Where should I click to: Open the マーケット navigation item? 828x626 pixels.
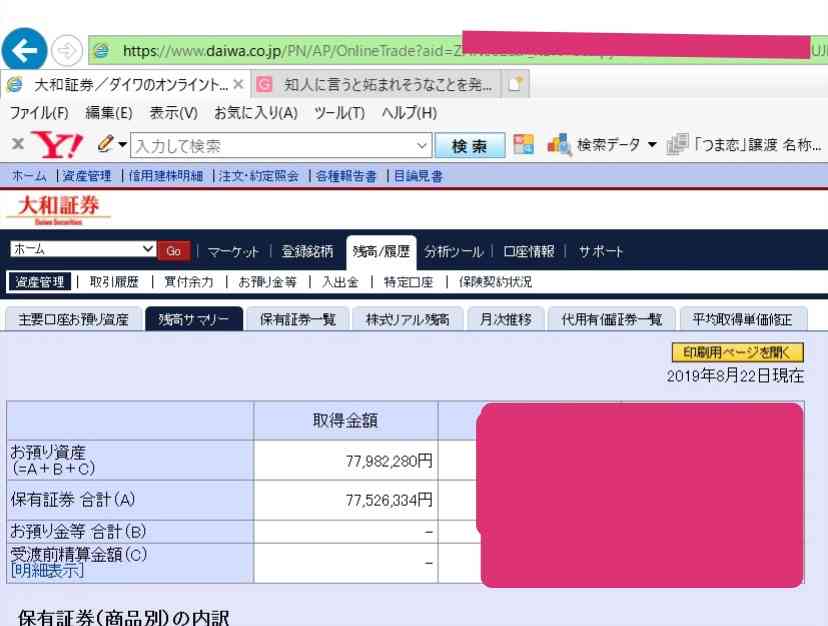point(233,251)
